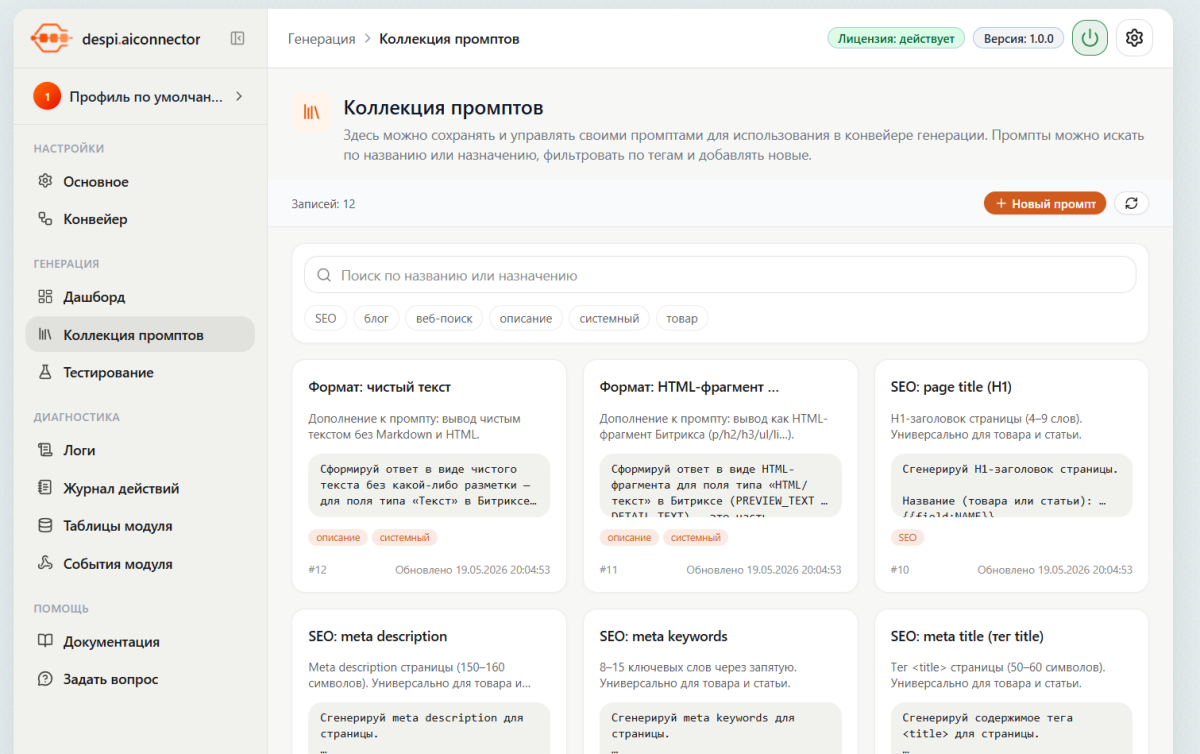Viewport: 1200px width, 754px height.
Task: Click the Версия: 1.0.0 badge
Action: click(x=1018, y=39)
